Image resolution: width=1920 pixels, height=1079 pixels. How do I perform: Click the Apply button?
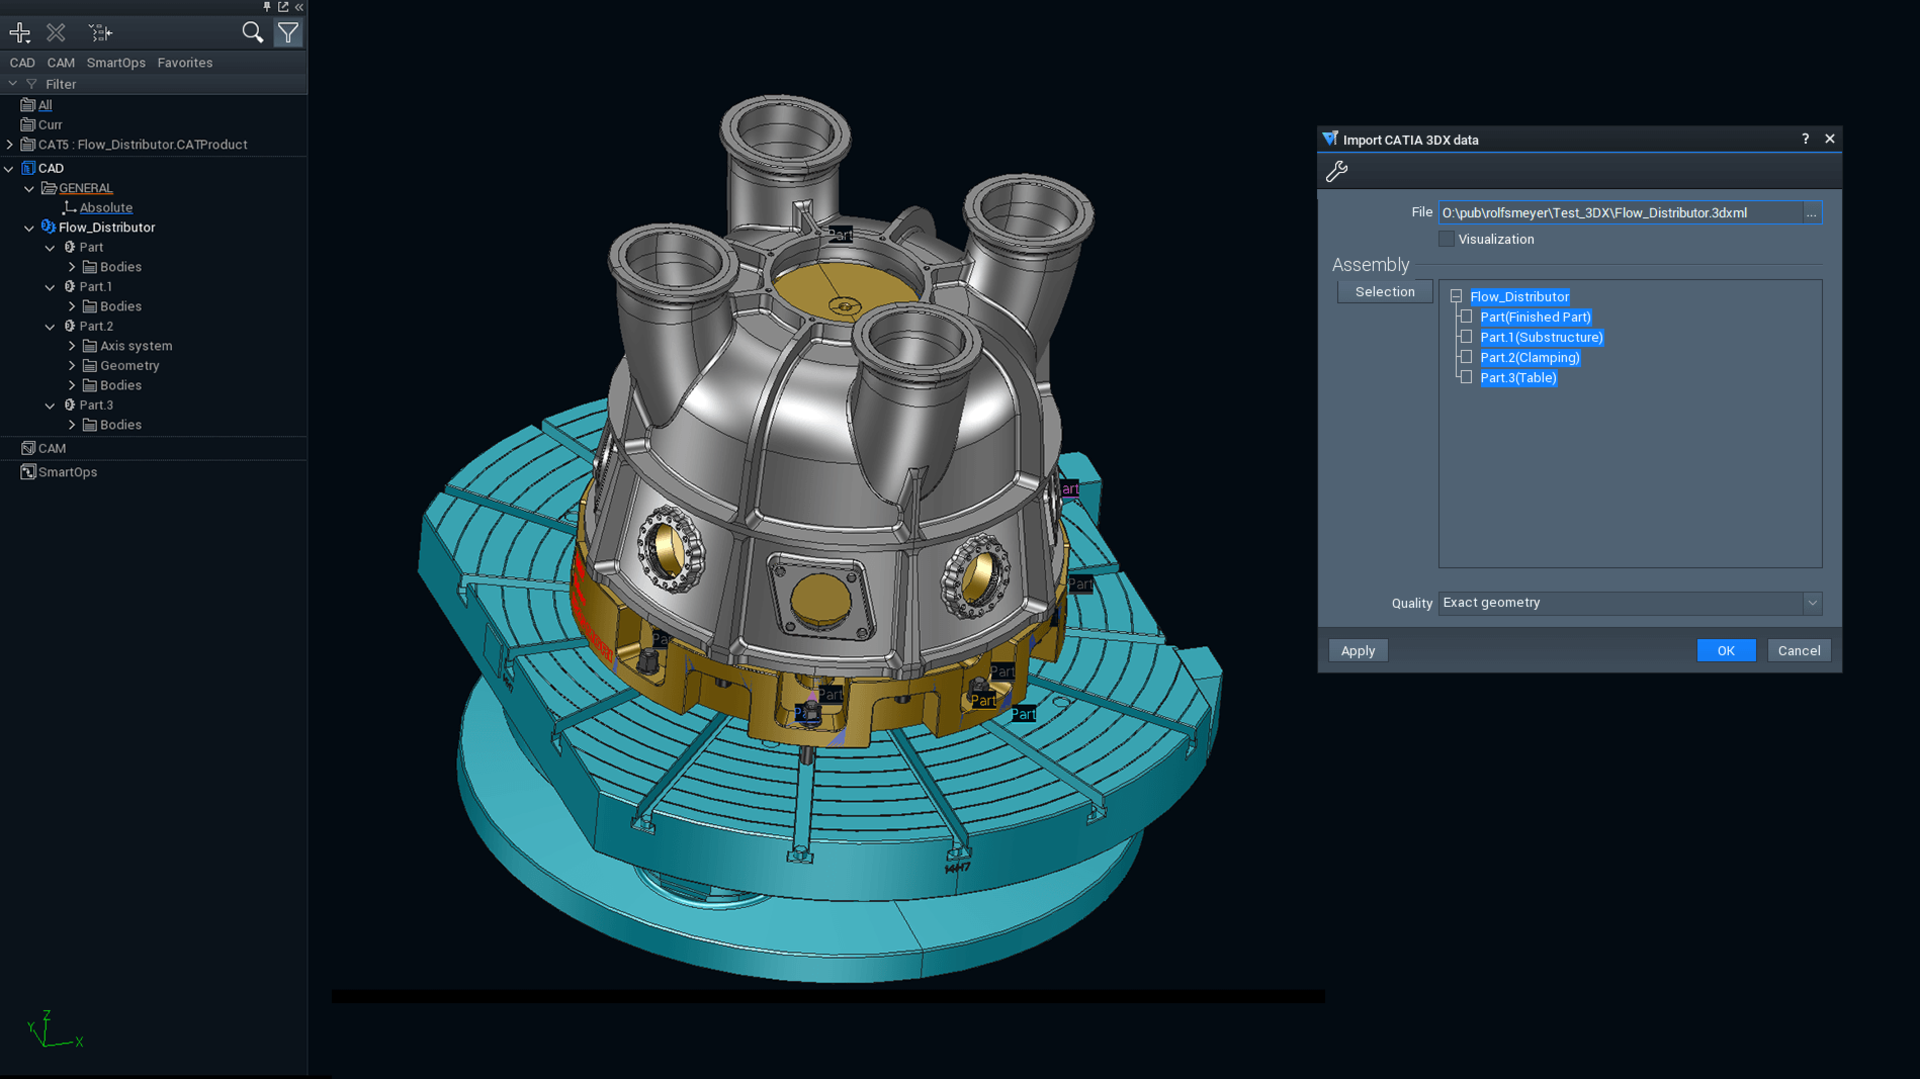1358,651
